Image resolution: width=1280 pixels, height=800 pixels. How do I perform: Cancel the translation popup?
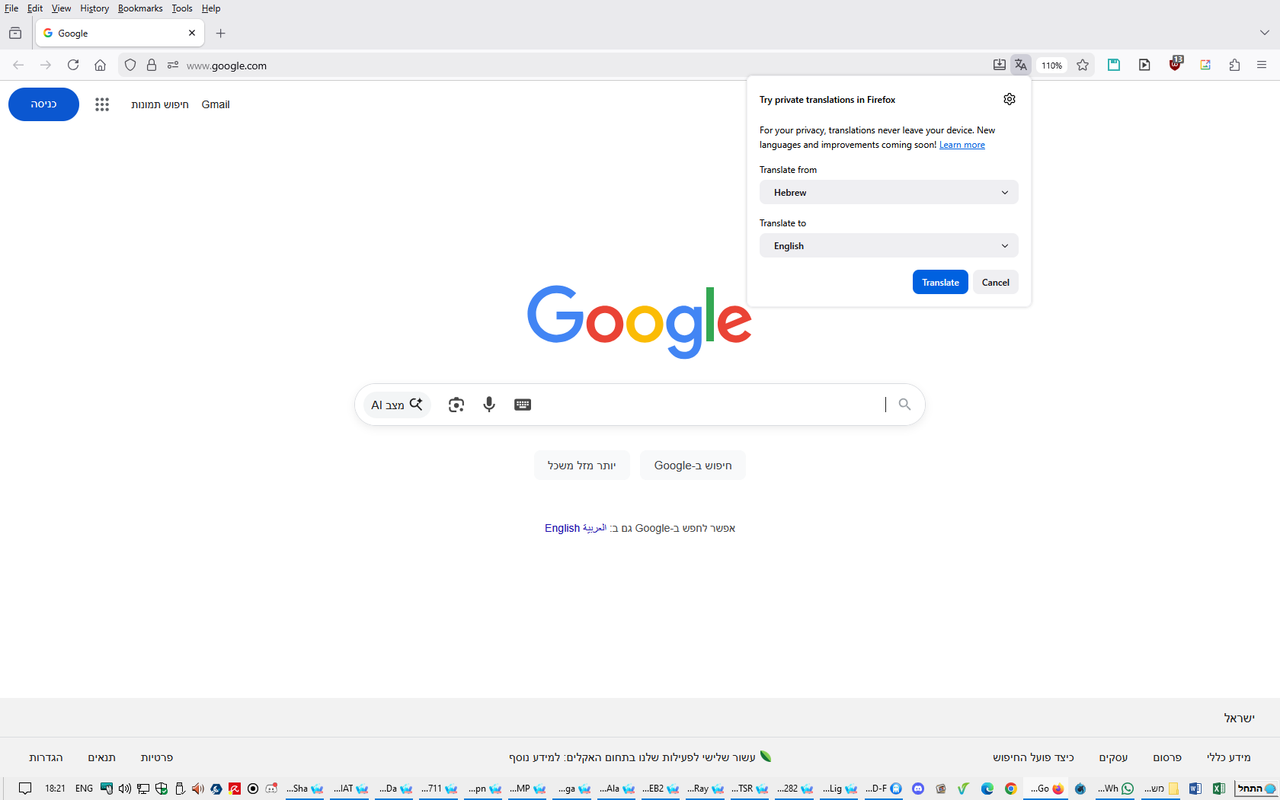tap(996, 282)
